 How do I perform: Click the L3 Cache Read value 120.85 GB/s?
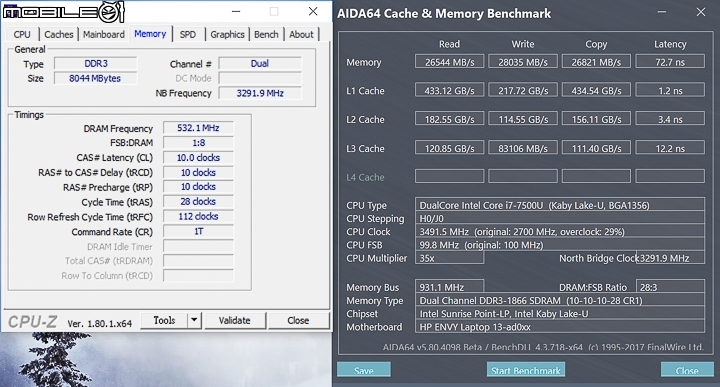click(449, 148)
